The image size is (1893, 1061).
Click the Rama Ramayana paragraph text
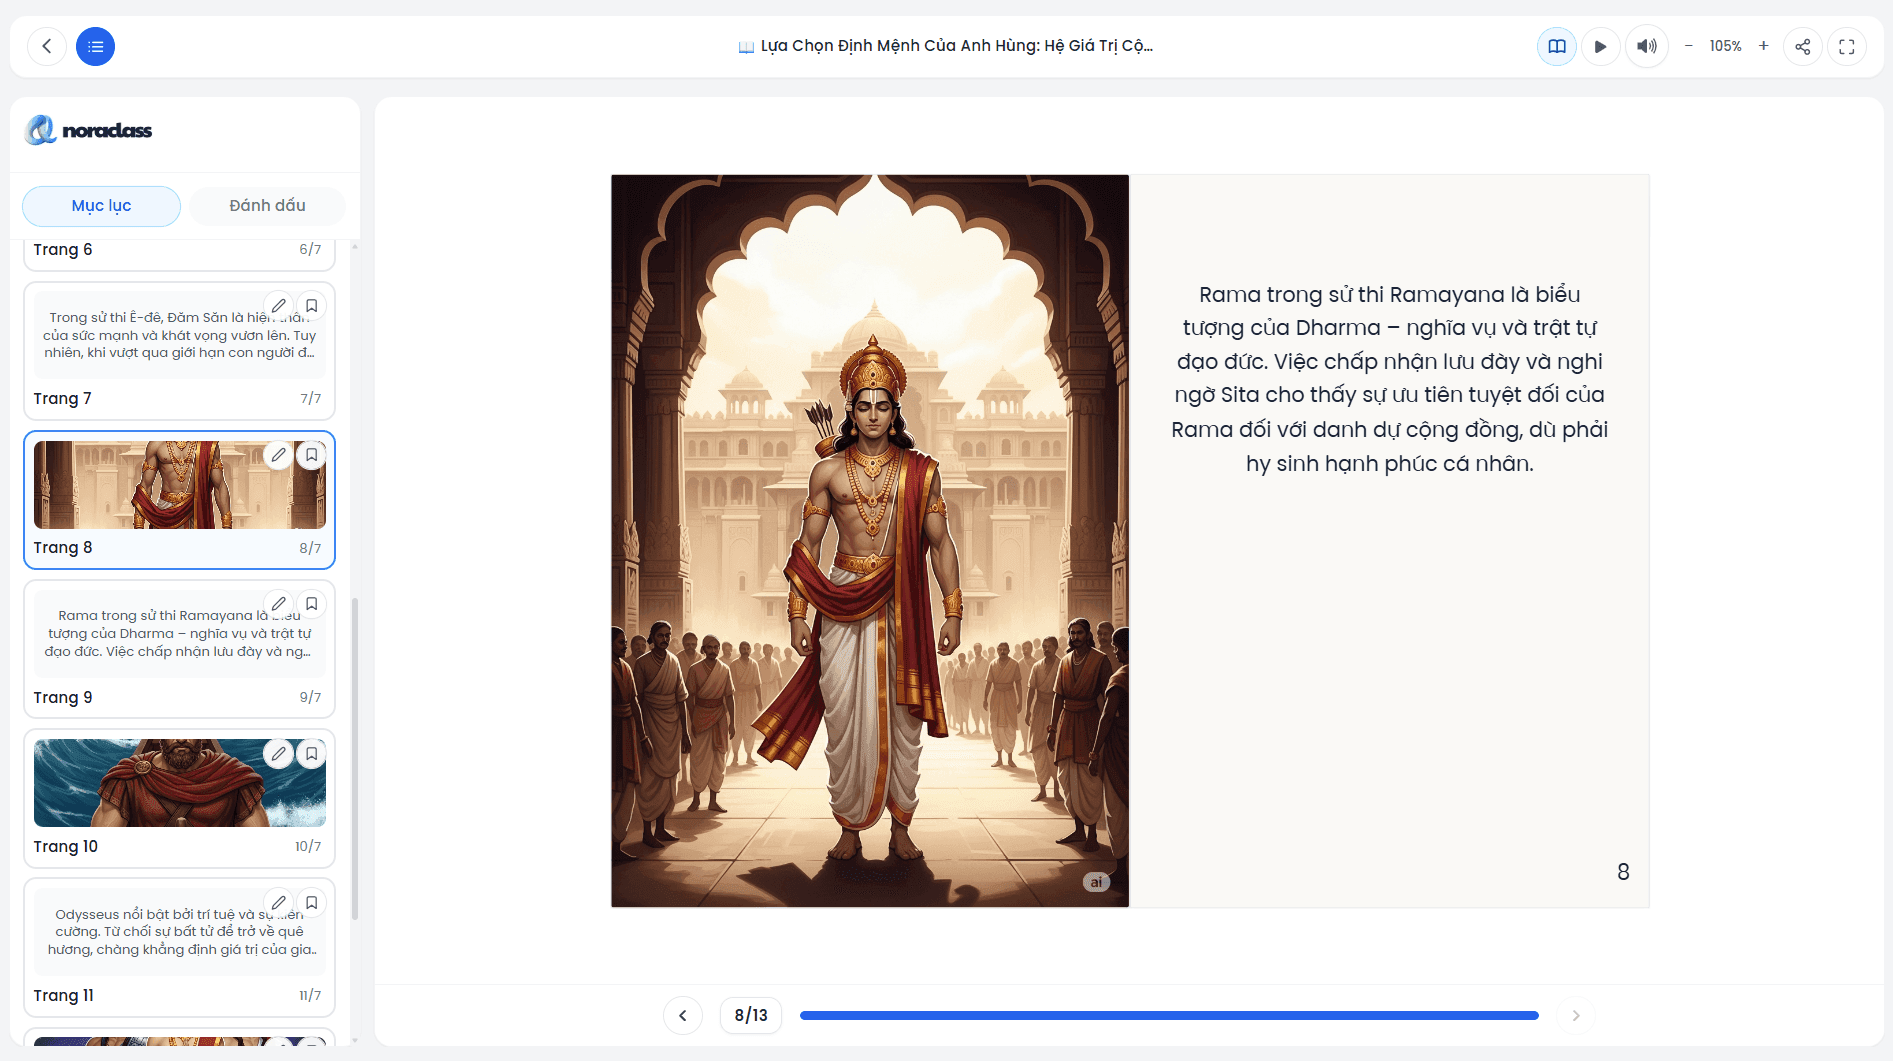coord(1390,379)
